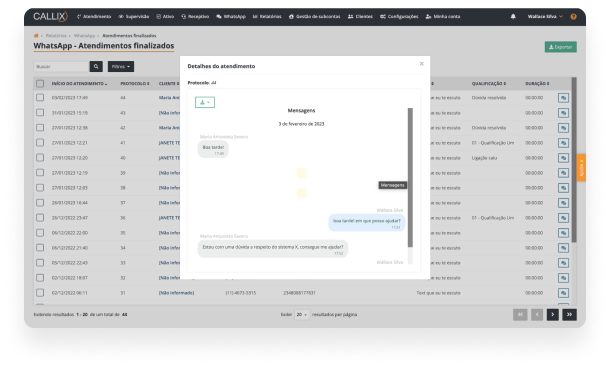
Task: Open the chat details icon for protocol 34
Action: pos(563,248)
